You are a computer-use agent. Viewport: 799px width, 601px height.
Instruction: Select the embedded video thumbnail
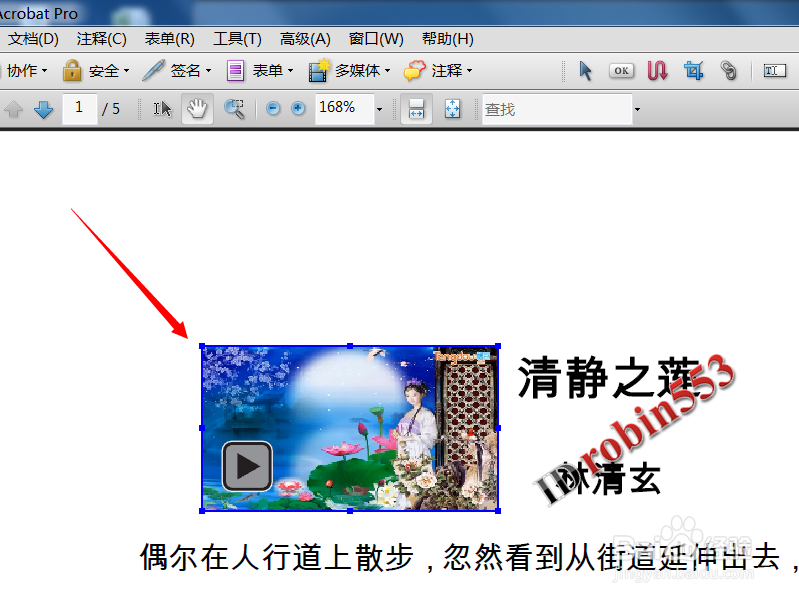(x=350, y=428)
